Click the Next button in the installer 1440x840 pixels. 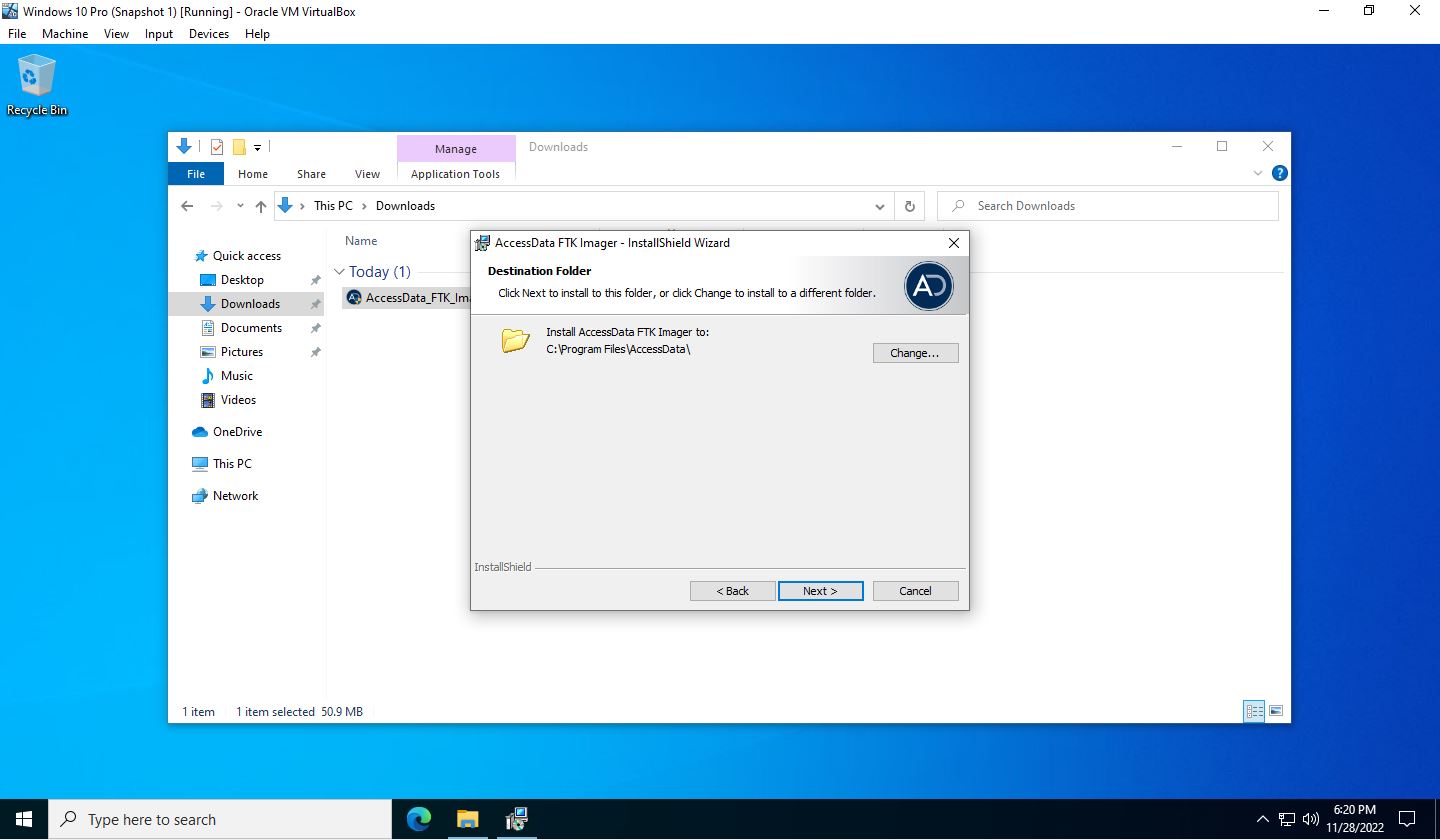pyautogui.click(x=820, y=591)
